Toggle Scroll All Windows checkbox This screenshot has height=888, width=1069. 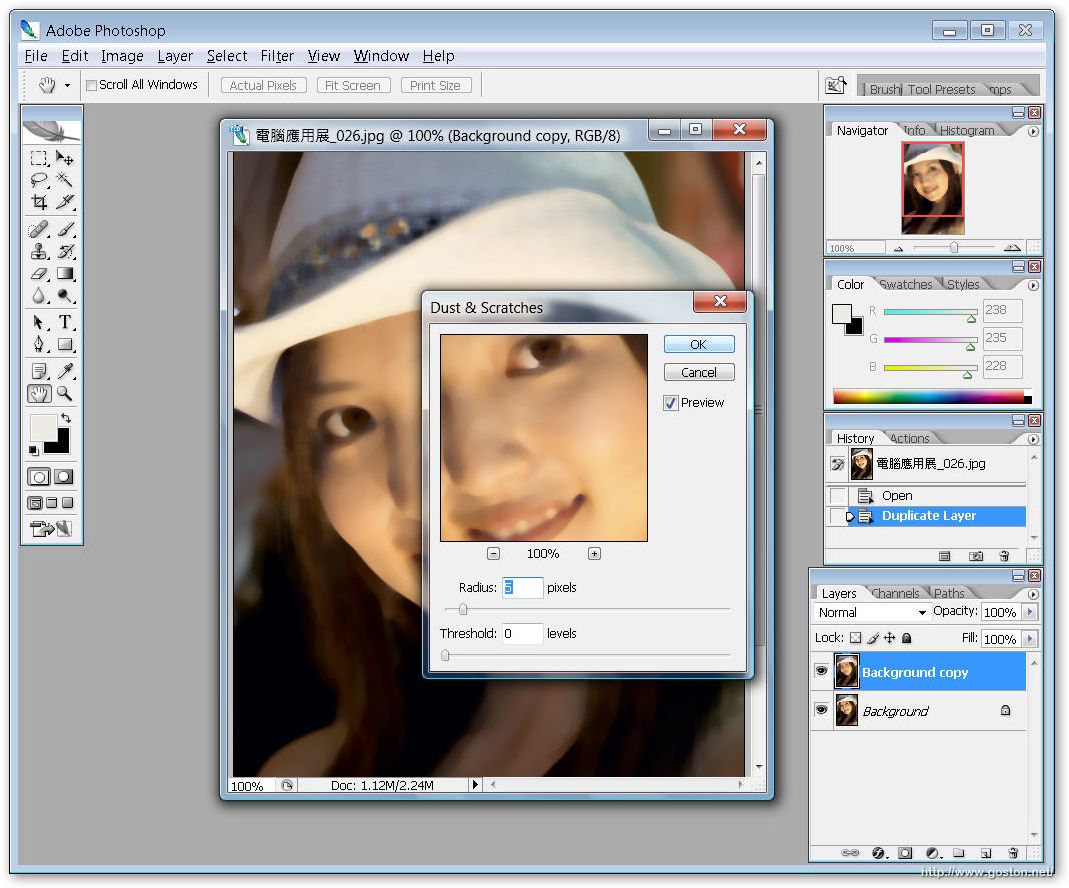tap(91, 86)
